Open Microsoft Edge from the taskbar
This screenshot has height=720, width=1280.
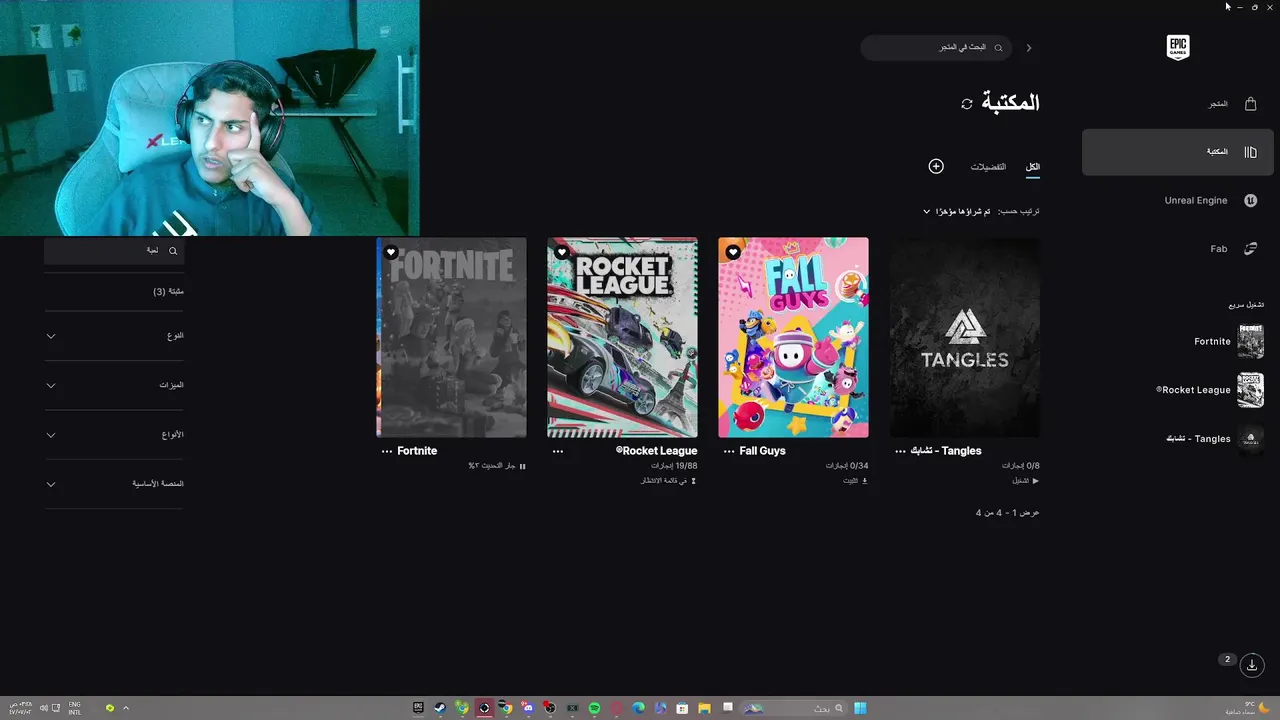tap(638, 708)
